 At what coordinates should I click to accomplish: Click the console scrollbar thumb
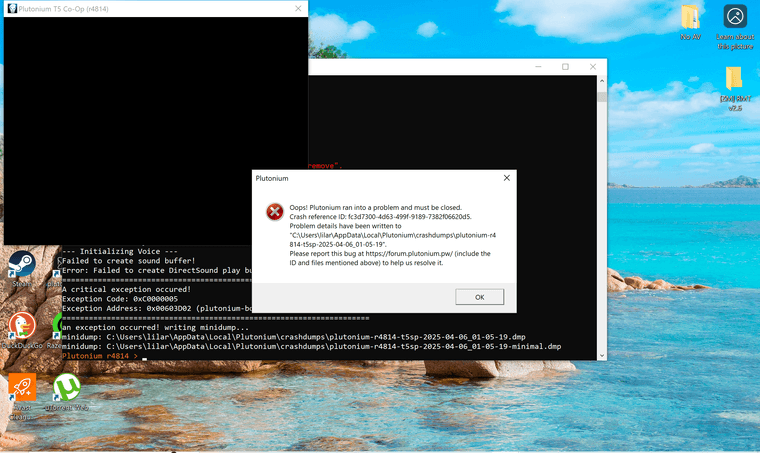click(x=602, y=97)
